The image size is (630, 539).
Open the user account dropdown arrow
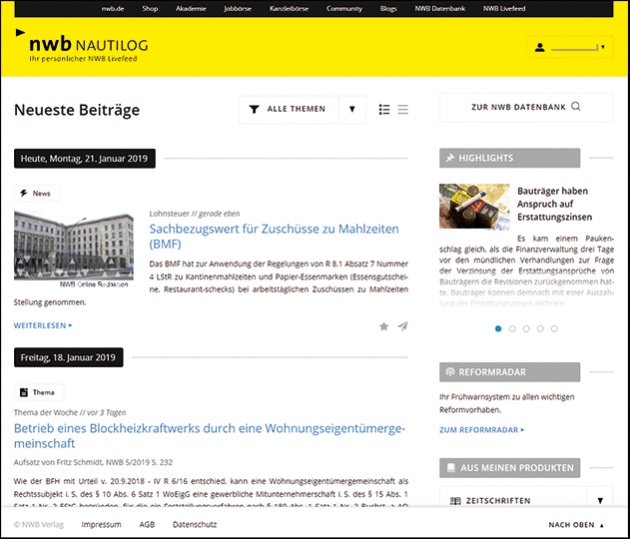click(603, 47)
